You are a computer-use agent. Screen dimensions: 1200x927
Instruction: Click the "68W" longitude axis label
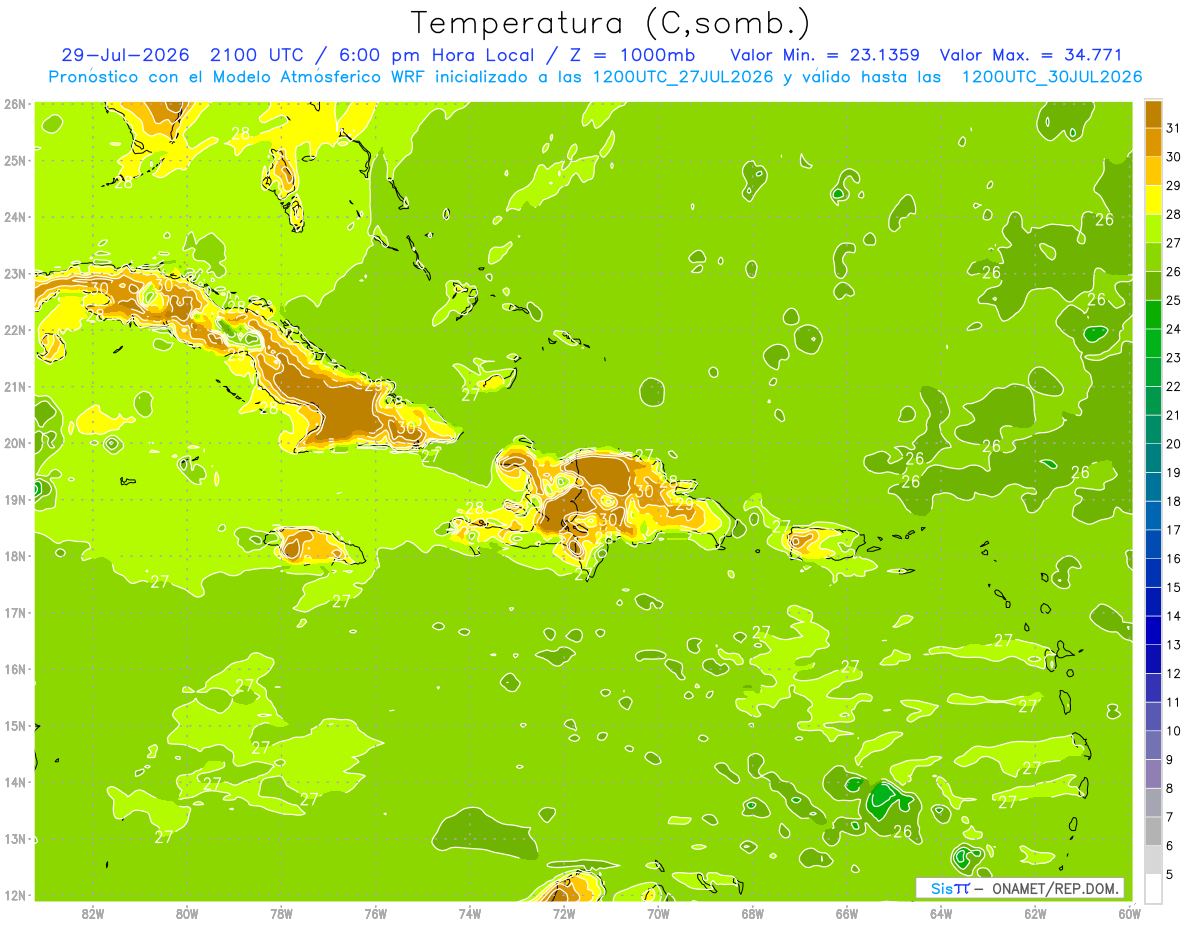(x=752, y=913)
